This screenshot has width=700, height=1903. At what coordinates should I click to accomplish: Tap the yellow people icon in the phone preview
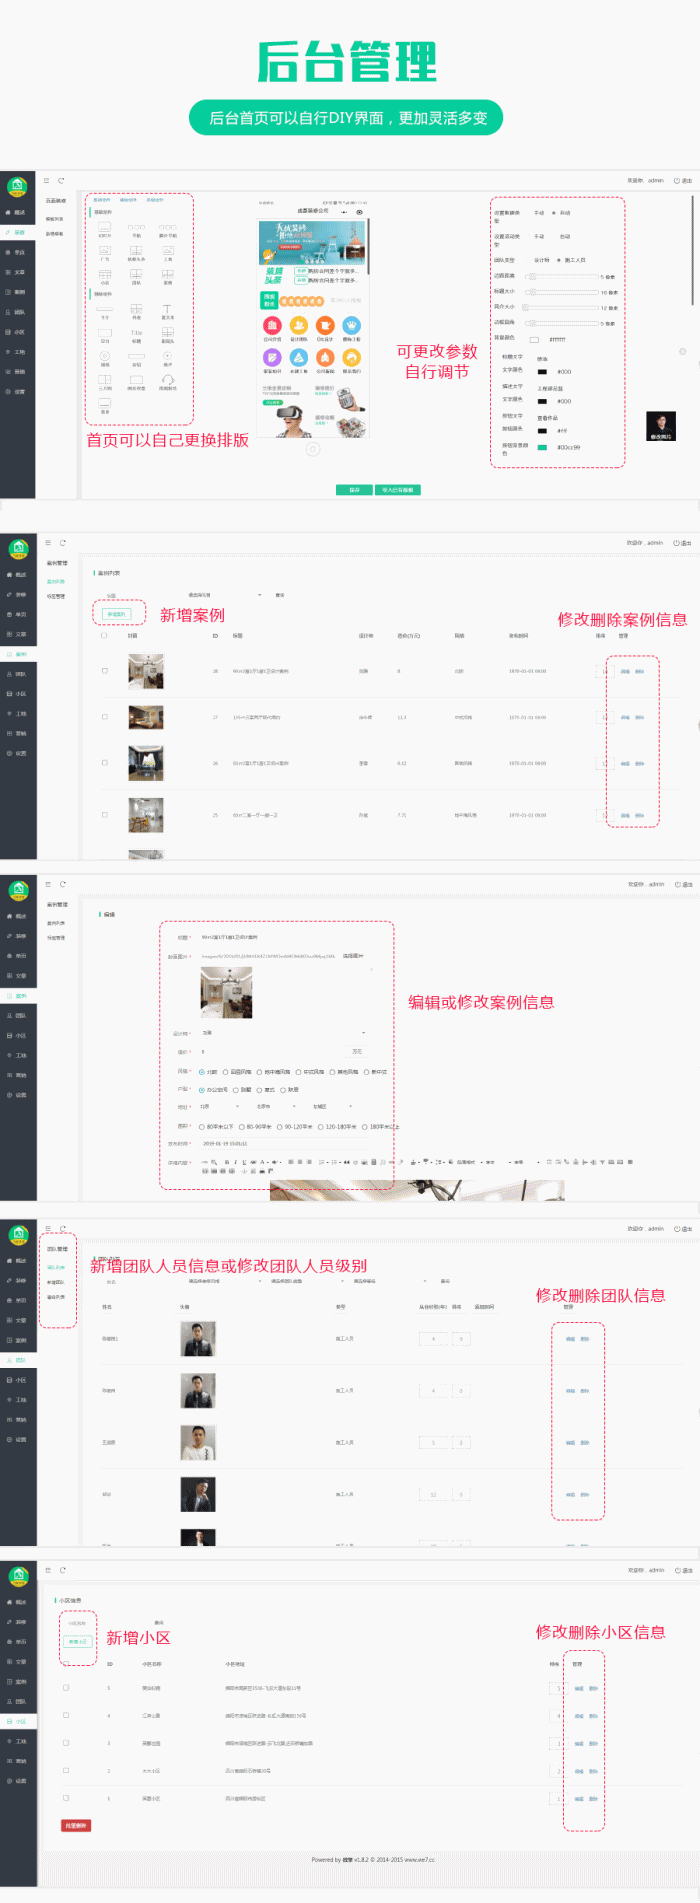[299, 325]
